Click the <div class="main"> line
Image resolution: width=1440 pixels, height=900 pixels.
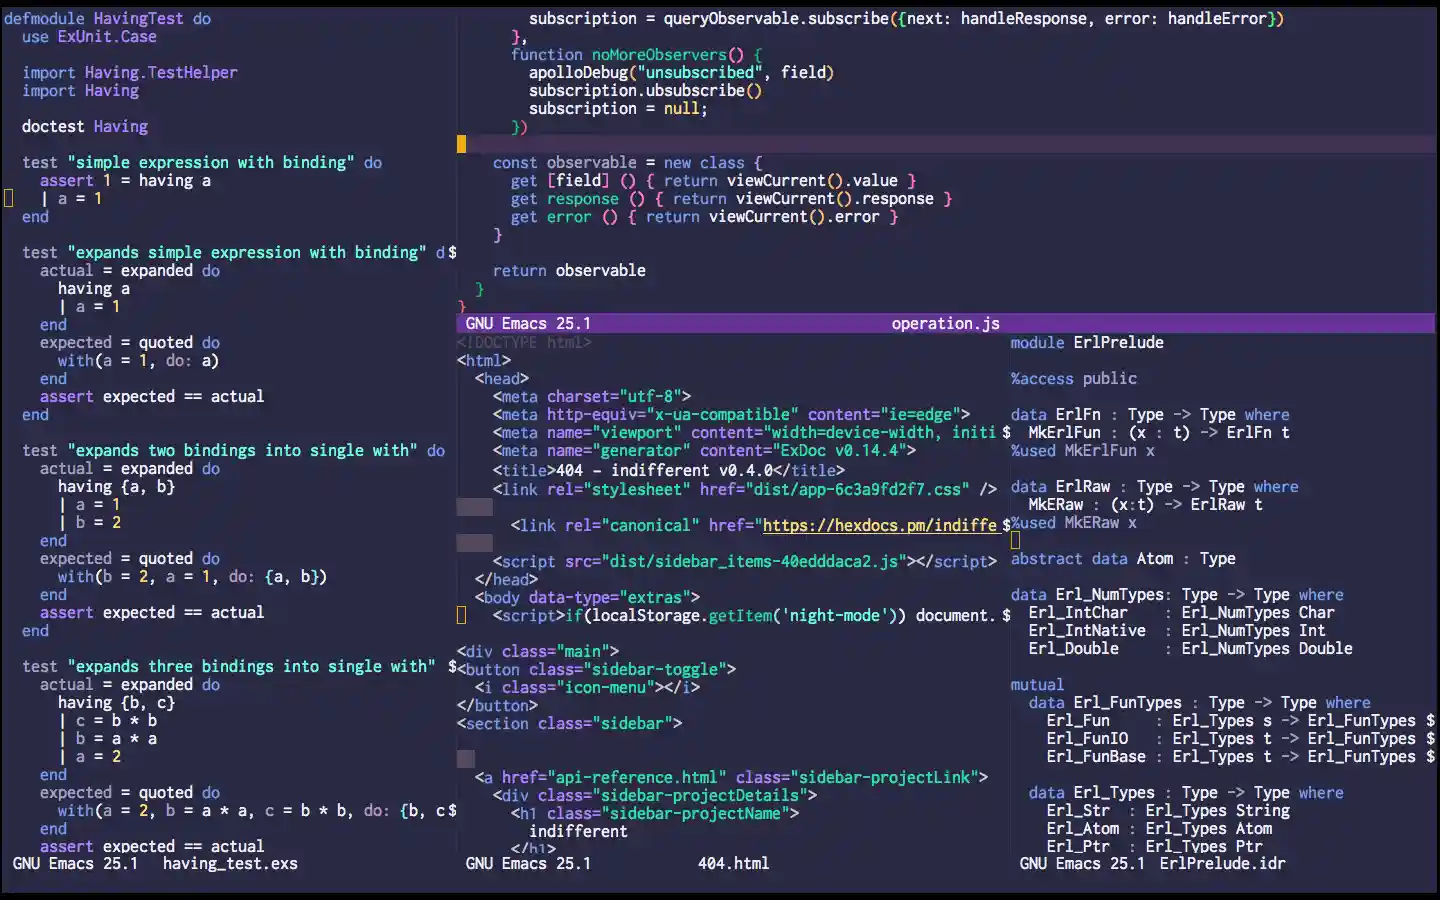[x=538, y=651]
